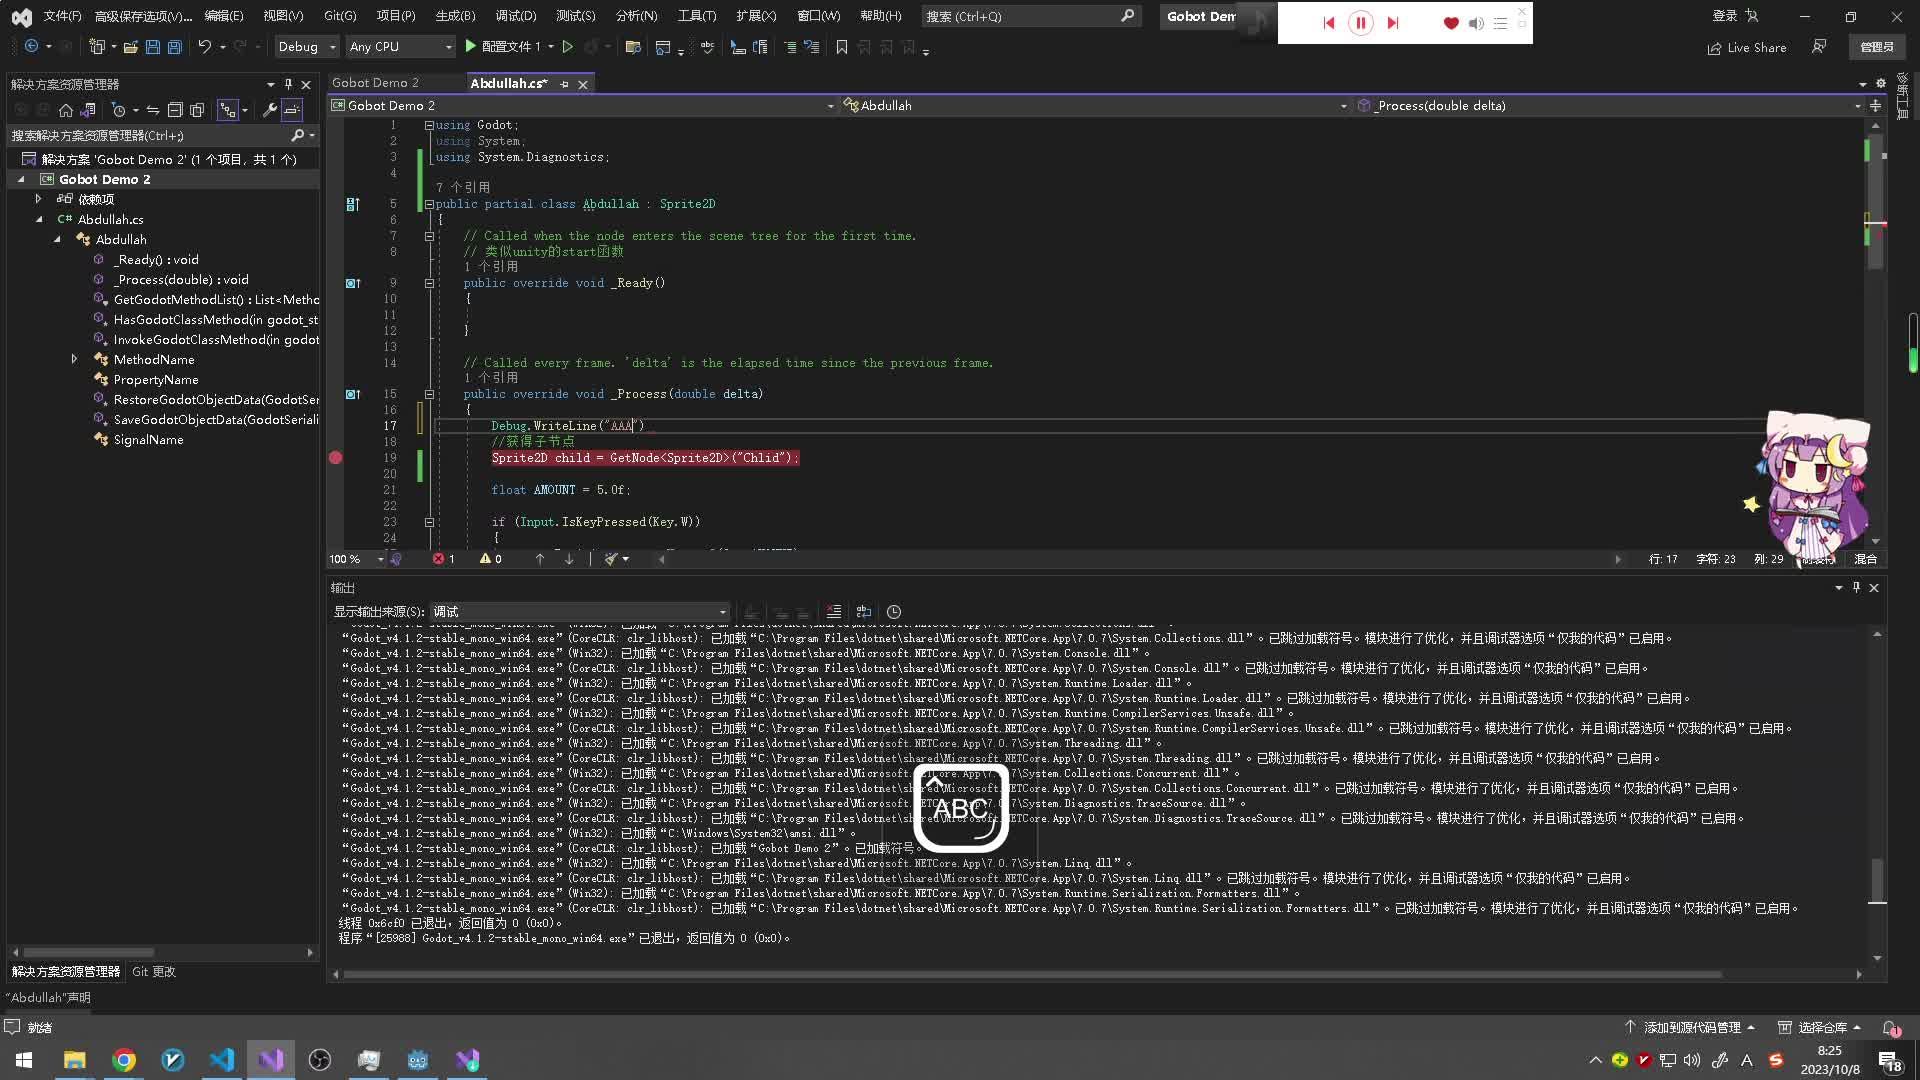Open the Git(G) menu
Viewport: 1920px width, 1080px height.
point(340,16)
